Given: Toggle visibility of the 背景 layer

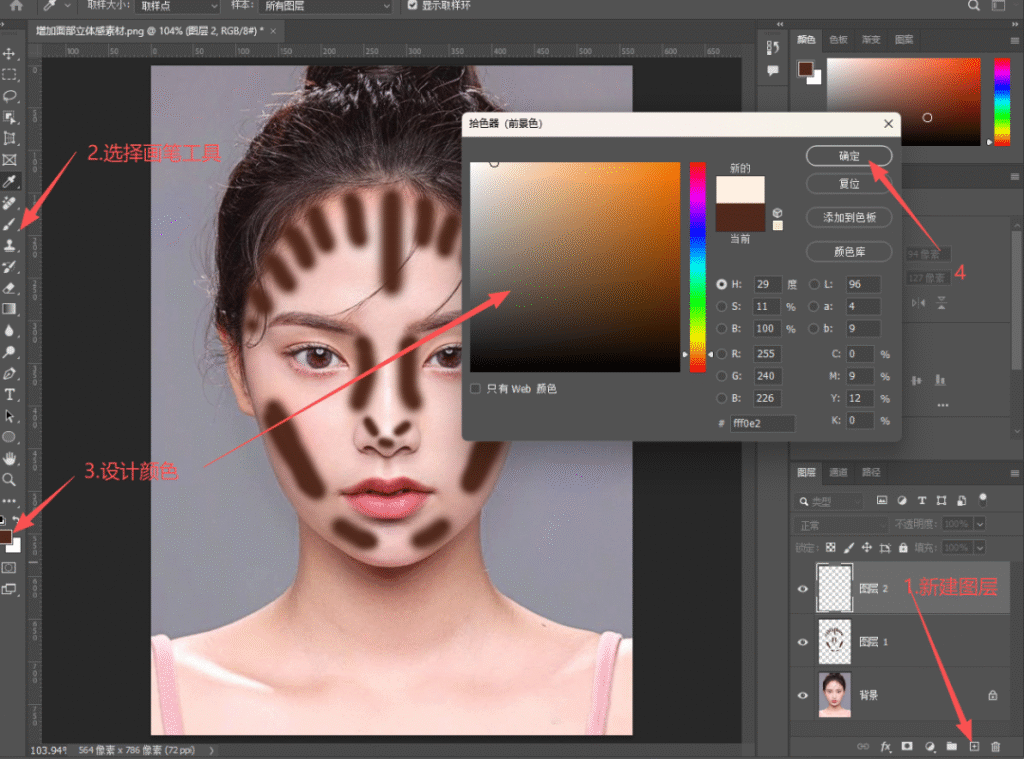Looking at the screenshot, I should pos(803,696).
